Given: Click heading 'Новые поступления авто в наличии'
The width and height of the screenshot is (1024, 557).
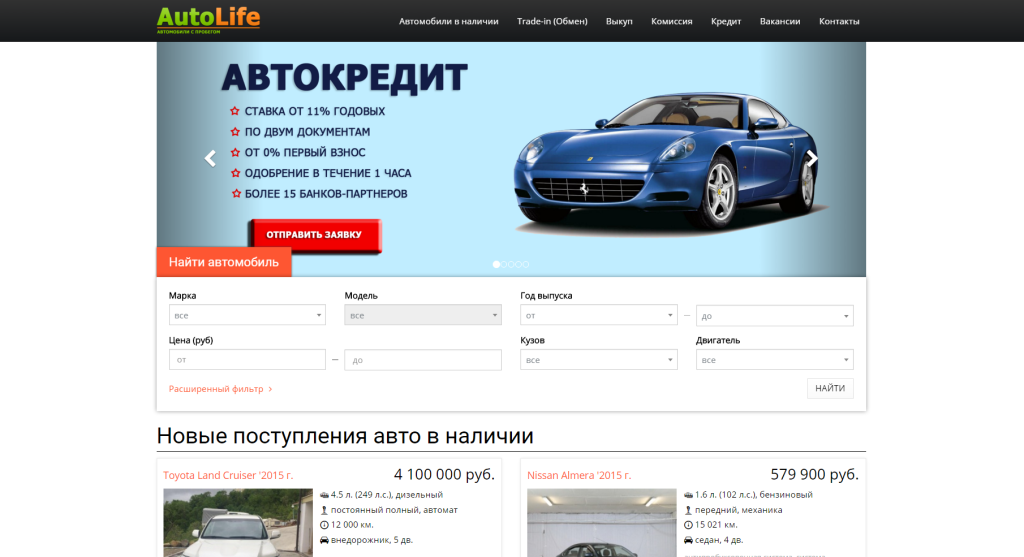Looking at the screenshot, I should coord(345,436).
